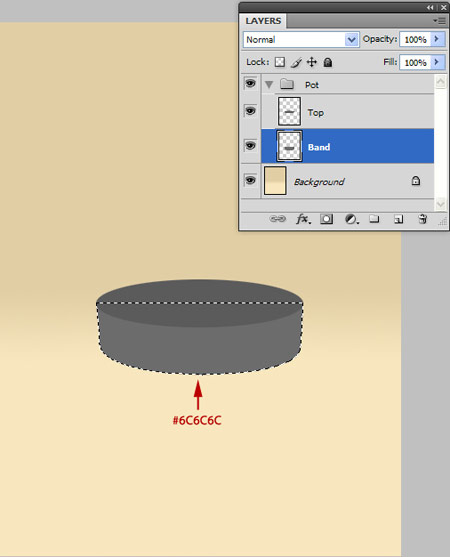Select the Background layer thumbnail
Viewport: 450px width, 557px height.
[x=275, y=181]
